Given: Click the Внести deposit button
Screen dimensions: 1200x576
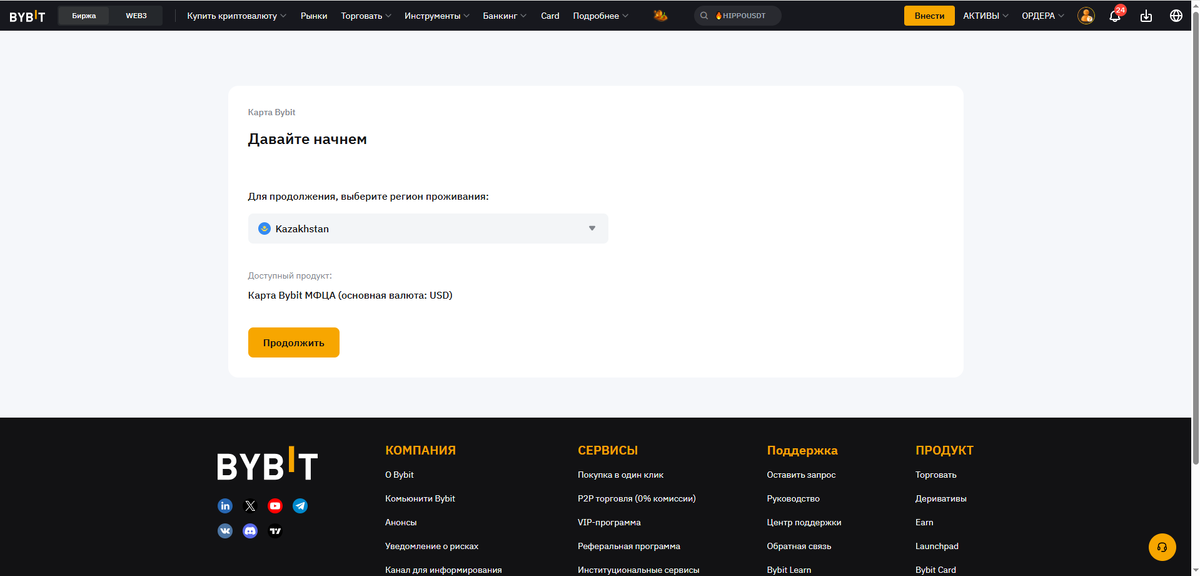Looking at the screenshot, I should pyautogui.click(x=929, y=16).
